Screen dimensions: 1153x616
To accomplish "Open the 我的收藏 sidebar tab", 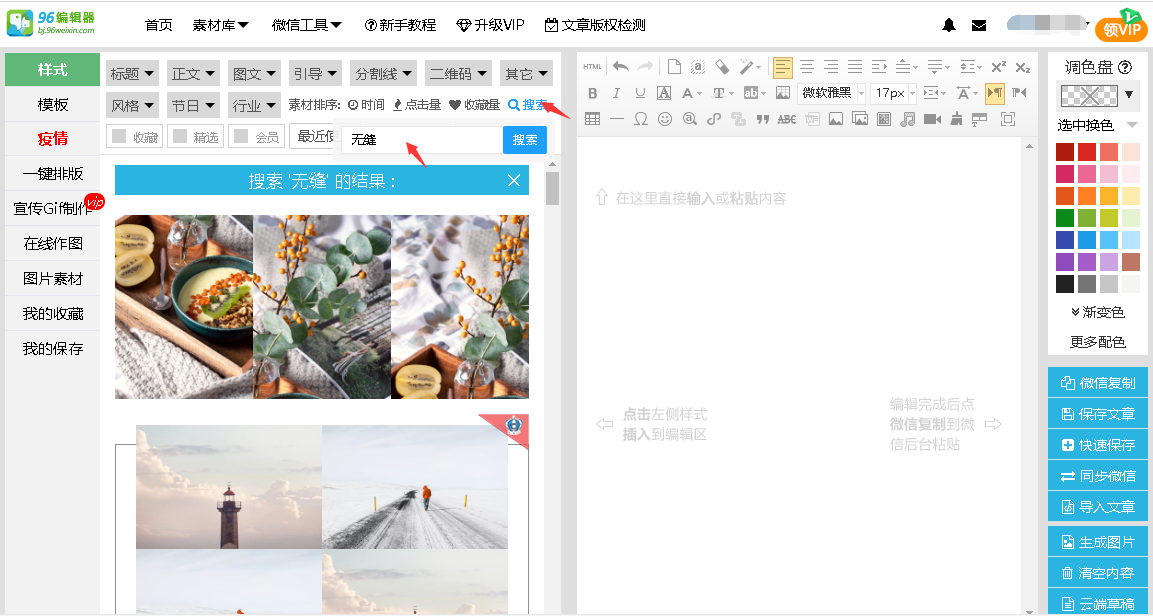I will tap(53, 314).
